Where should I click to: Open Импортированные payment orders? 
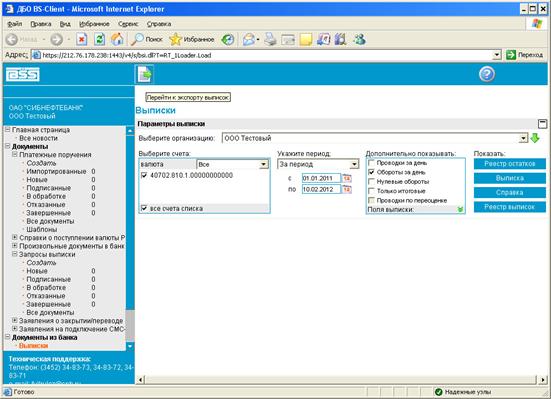tap(56, 171)
